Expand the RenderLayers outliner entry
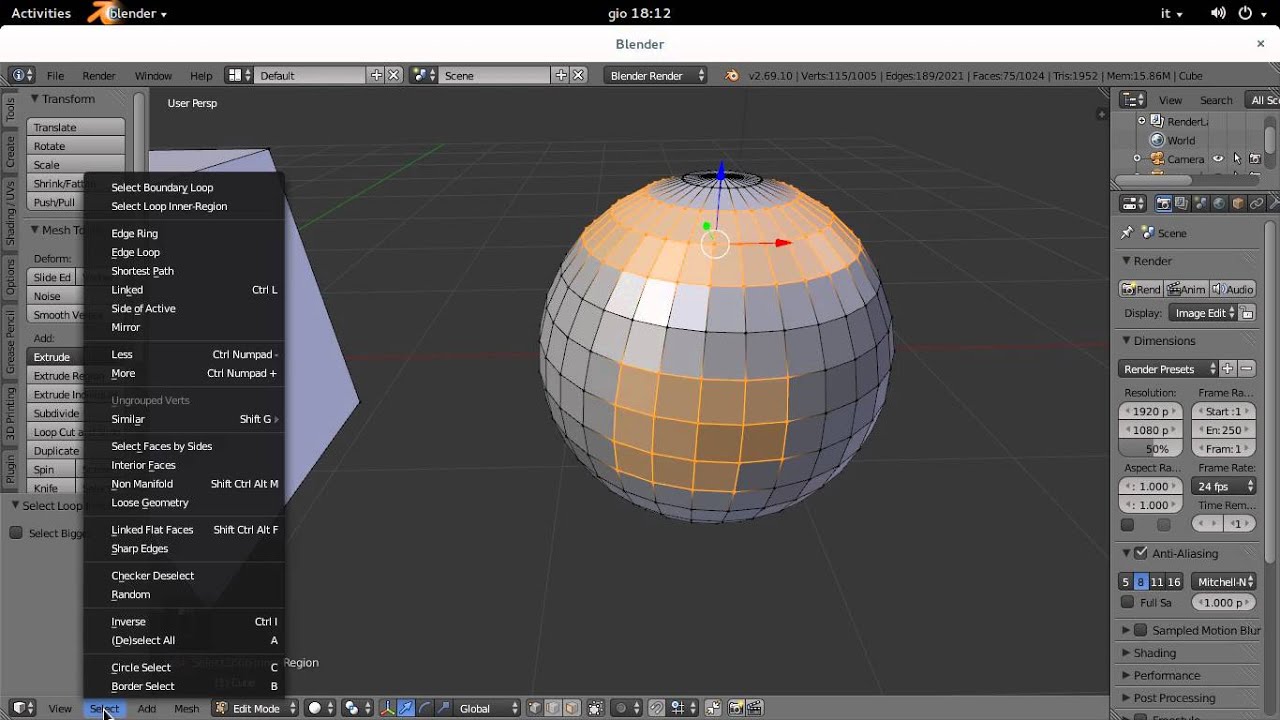Image resolution: width=1280 pixels, height=720 pixels. pos(1141,121)
